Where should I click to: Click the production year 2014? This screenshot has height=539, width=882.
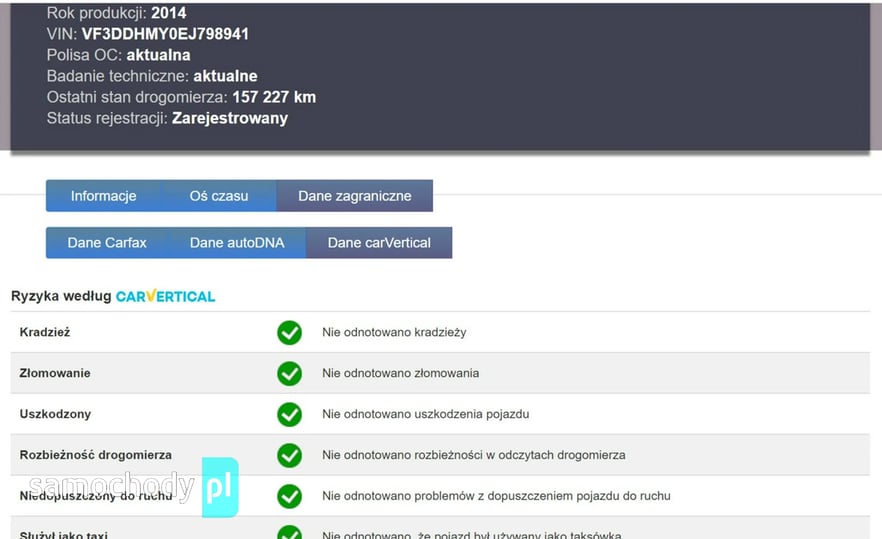[169, 13]
